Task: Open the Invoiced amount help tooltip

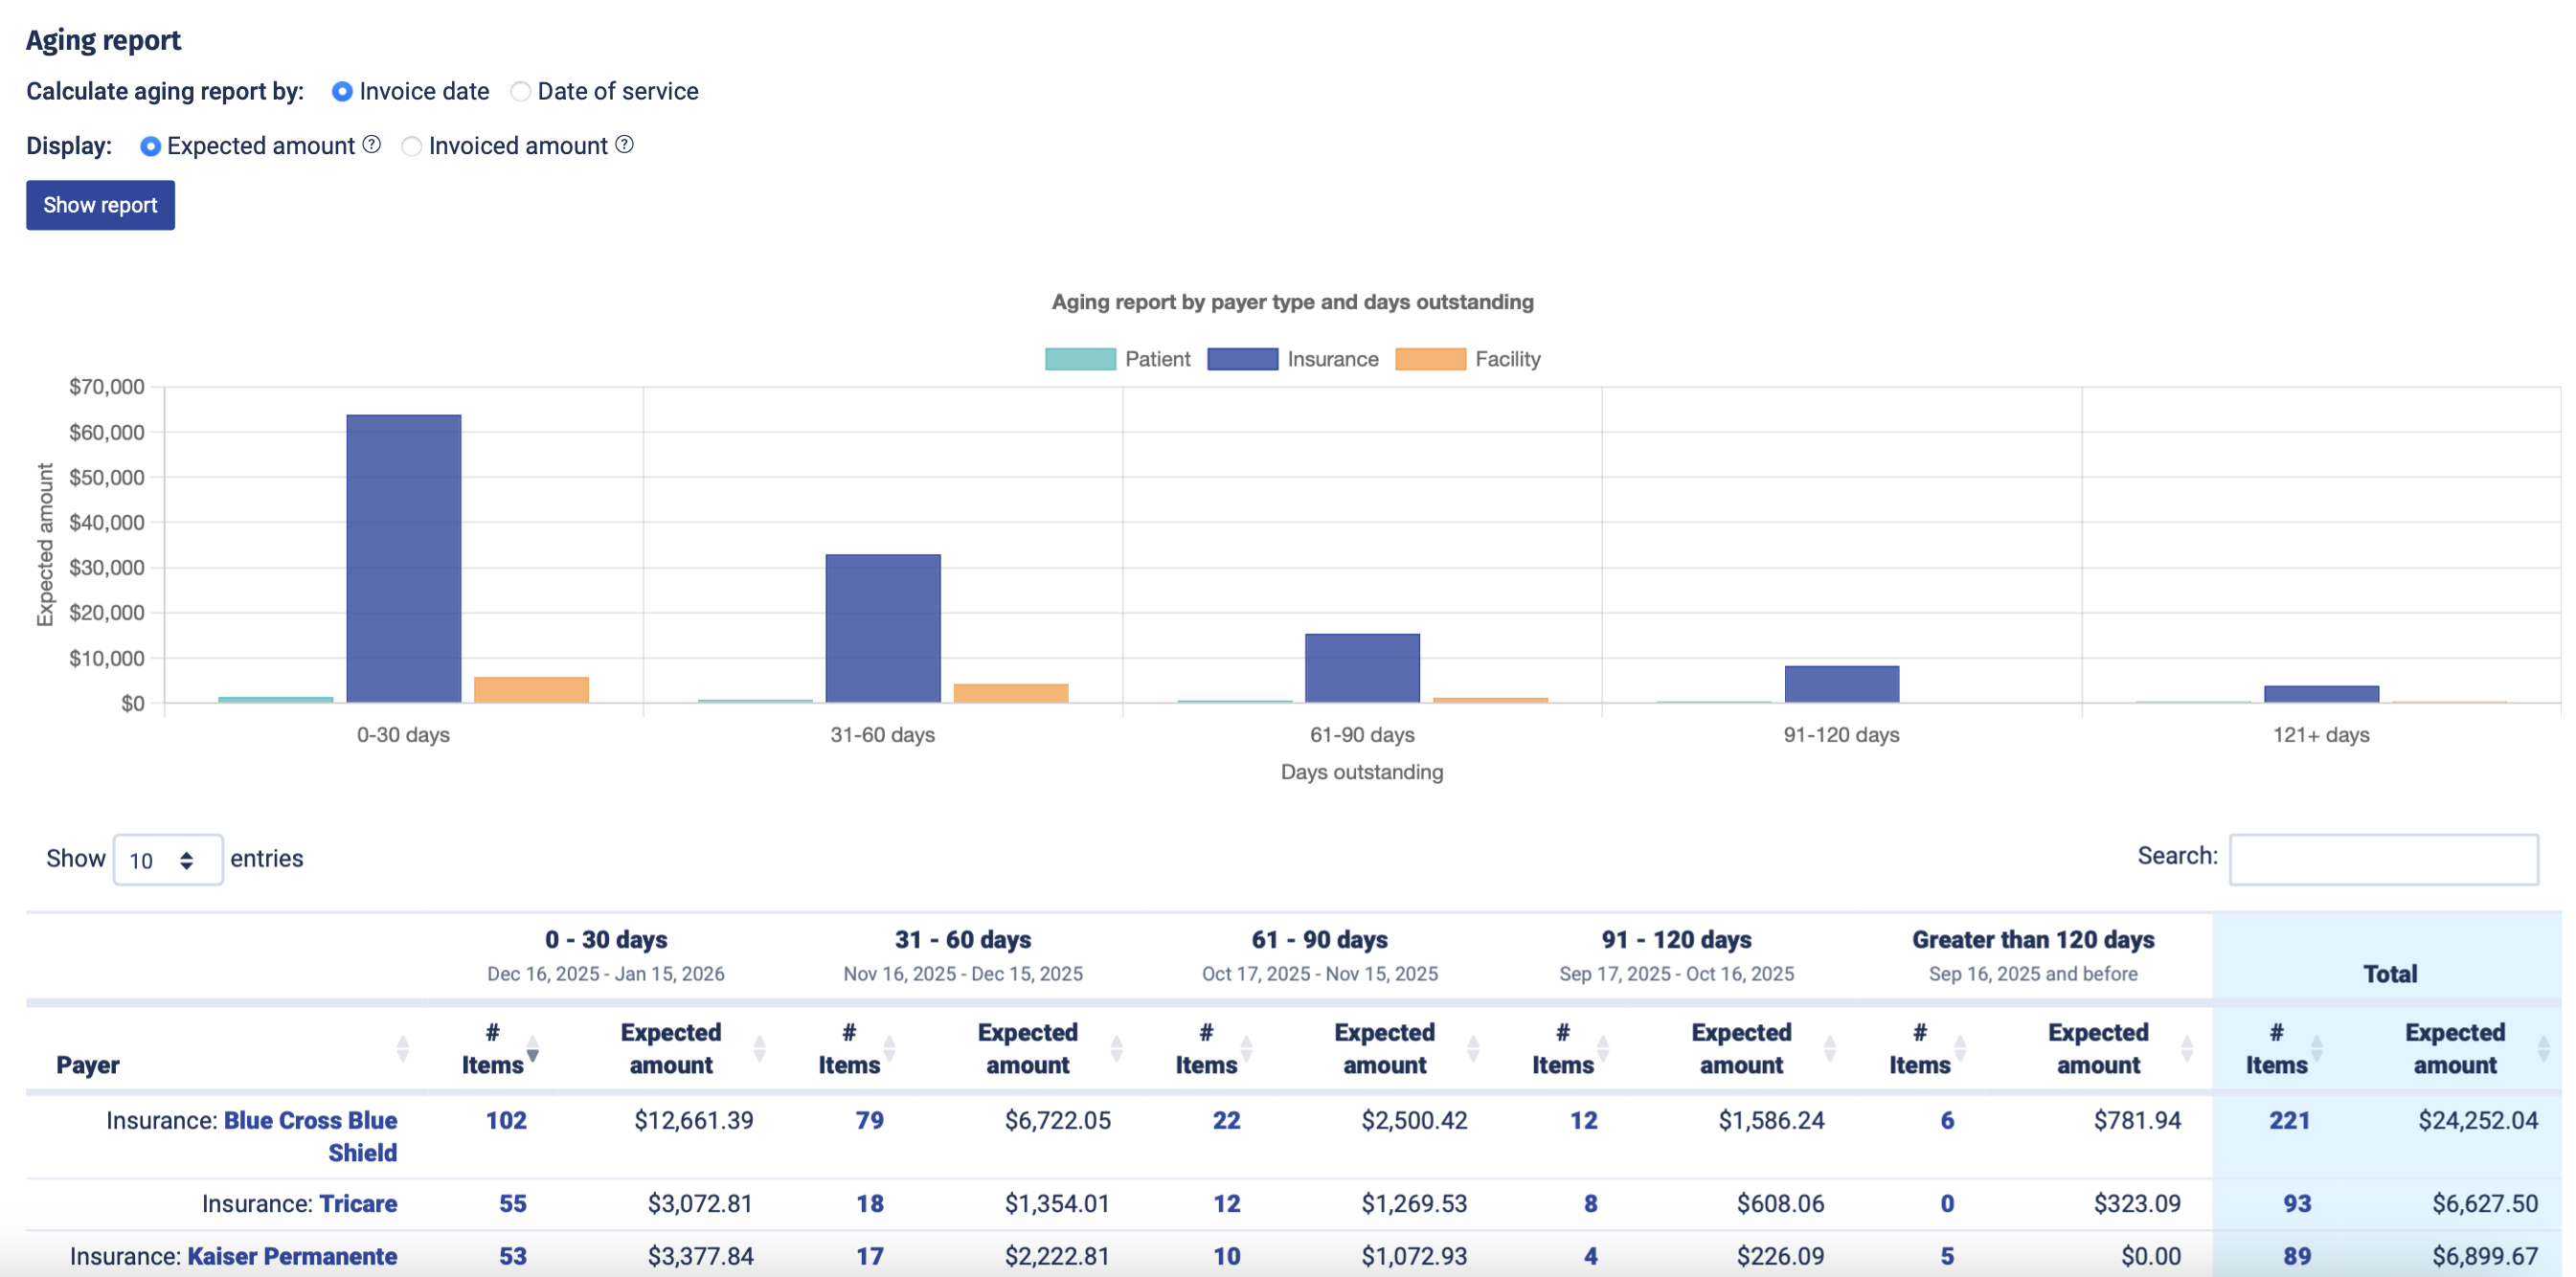Action: click(624, 146)
